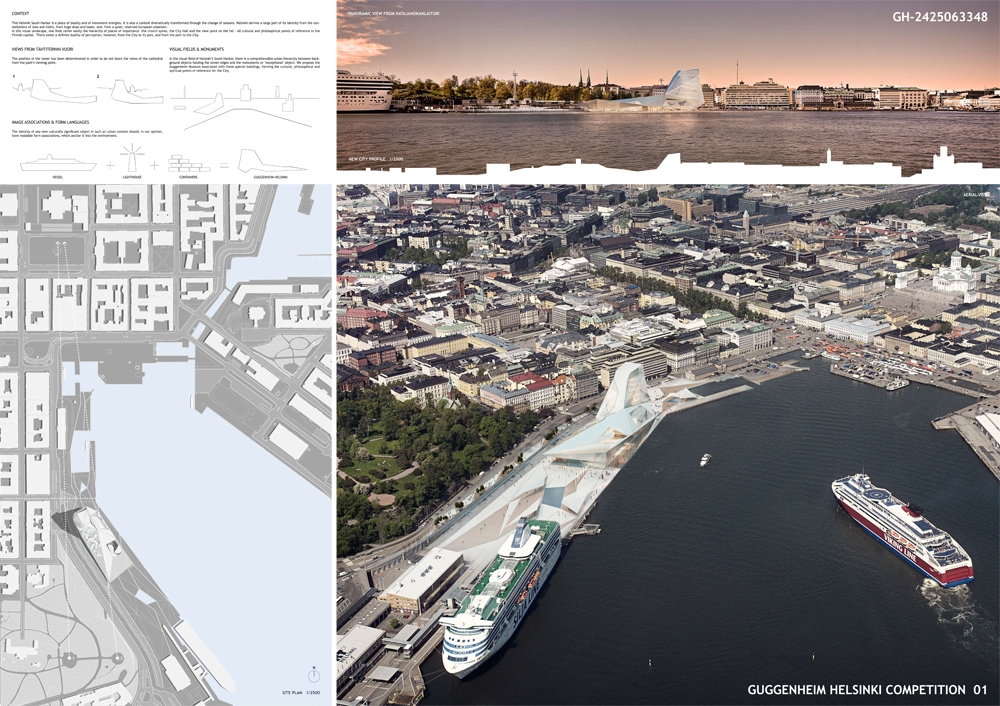Click the Guggenheim Helsinki form outline

[270, 161]
